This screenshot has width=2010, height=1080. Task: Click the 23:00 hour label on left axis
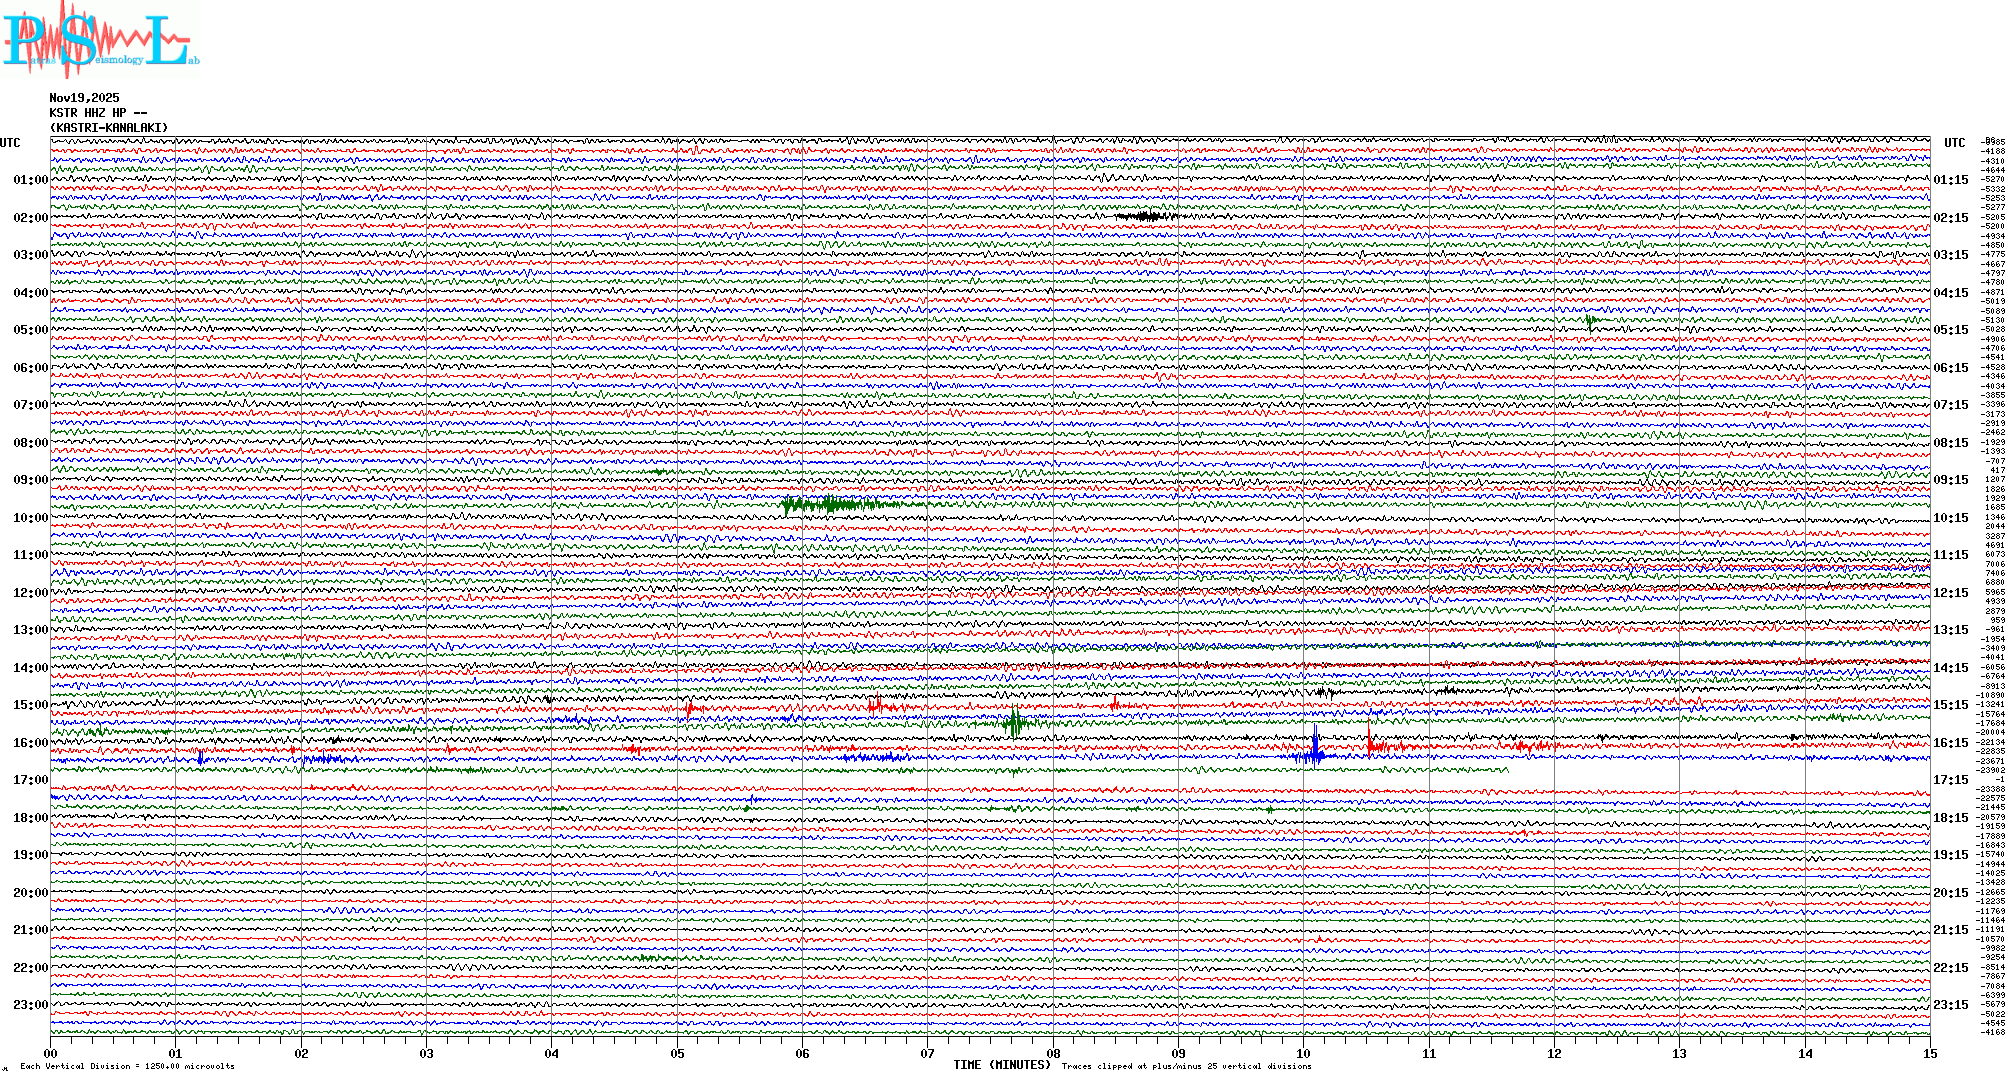(30, 1005)
